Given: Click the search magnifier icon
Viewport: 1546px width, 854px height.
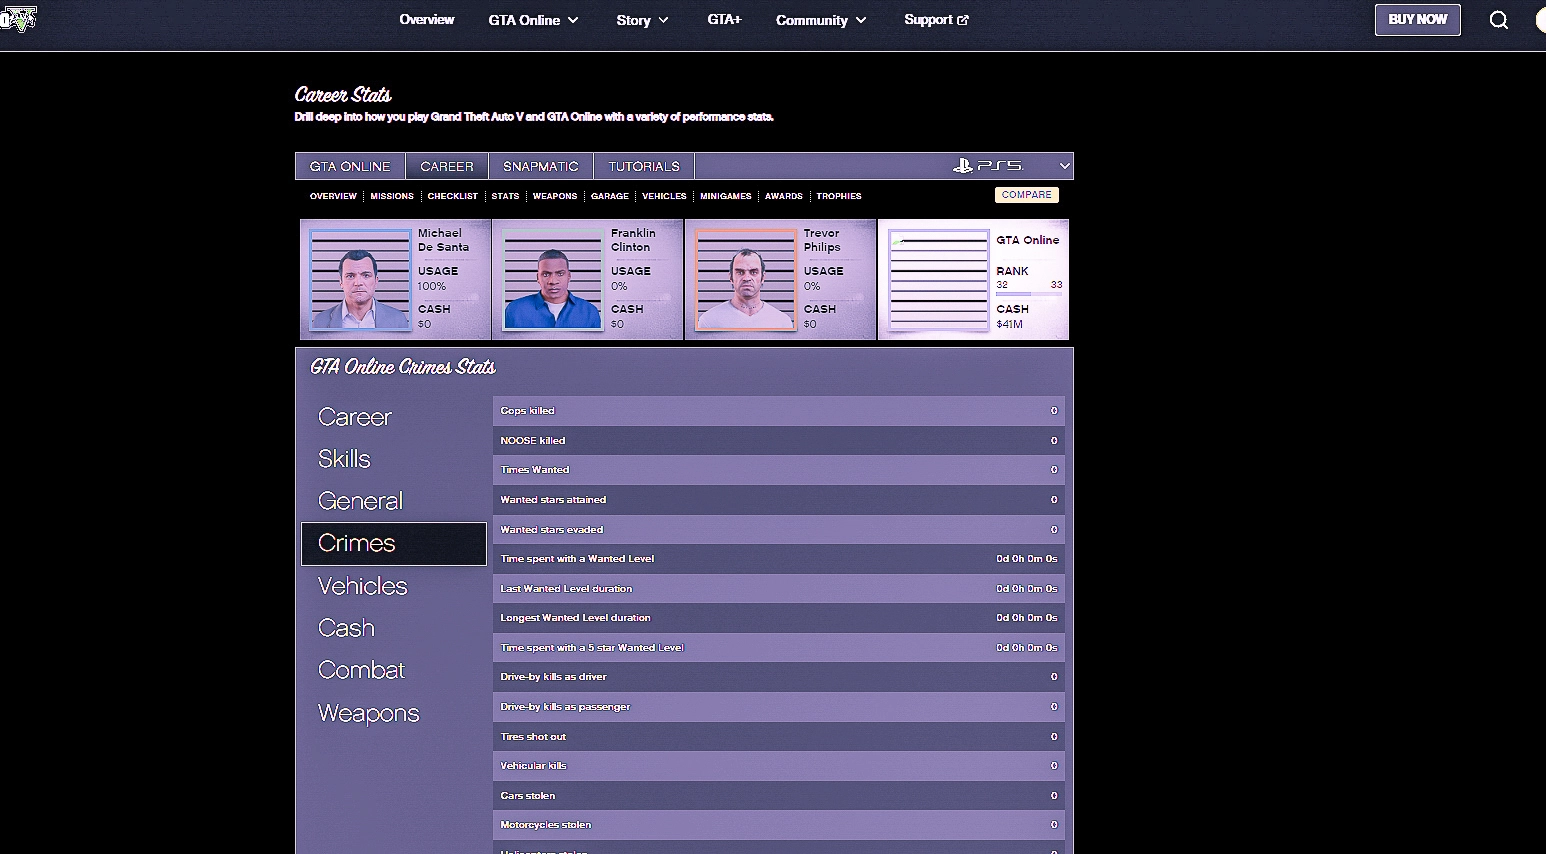Looking at the screenshot, I should coord(1498,20).
